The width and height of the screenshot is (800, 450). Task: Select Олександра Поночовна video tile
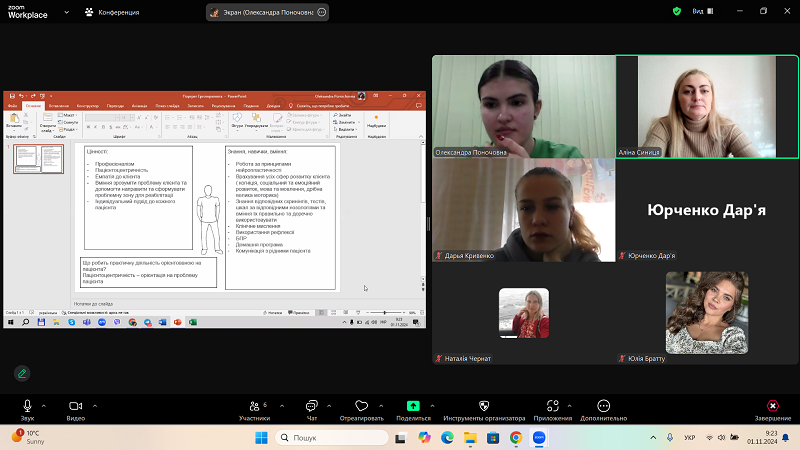pos(524,107)
